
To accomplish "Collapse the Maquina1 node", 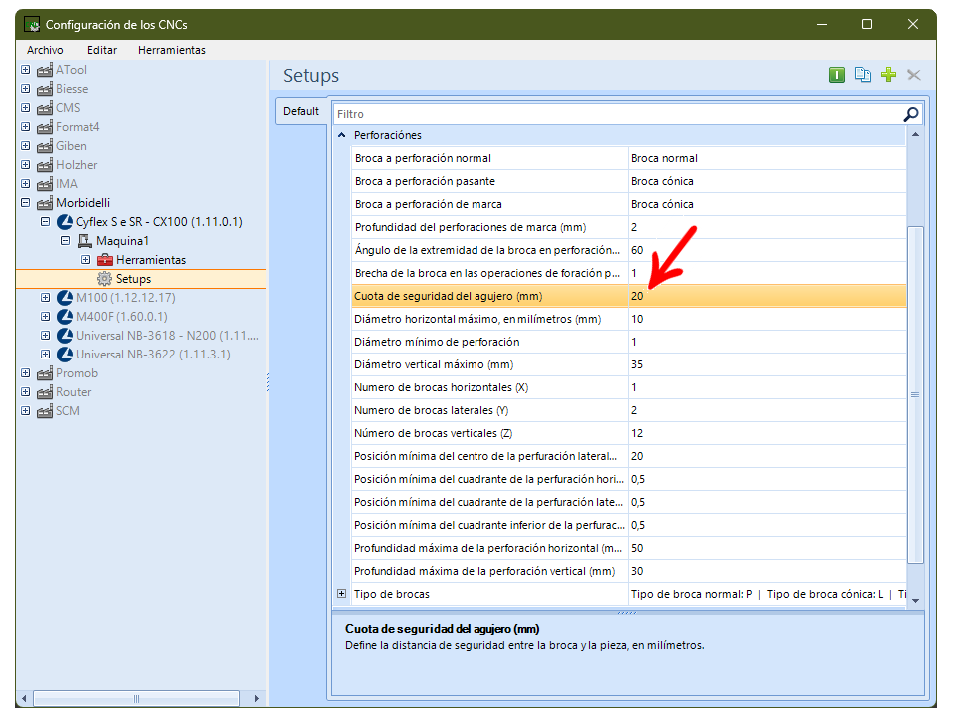I will [66, 241].
